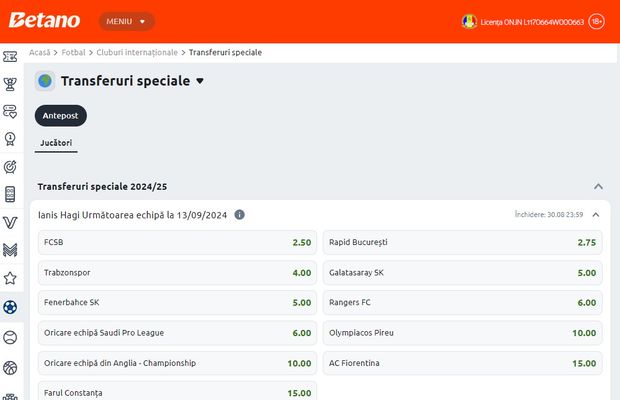Select the Antepost filter pill
The height and width of the screenshot is (400, 620).
60,115
